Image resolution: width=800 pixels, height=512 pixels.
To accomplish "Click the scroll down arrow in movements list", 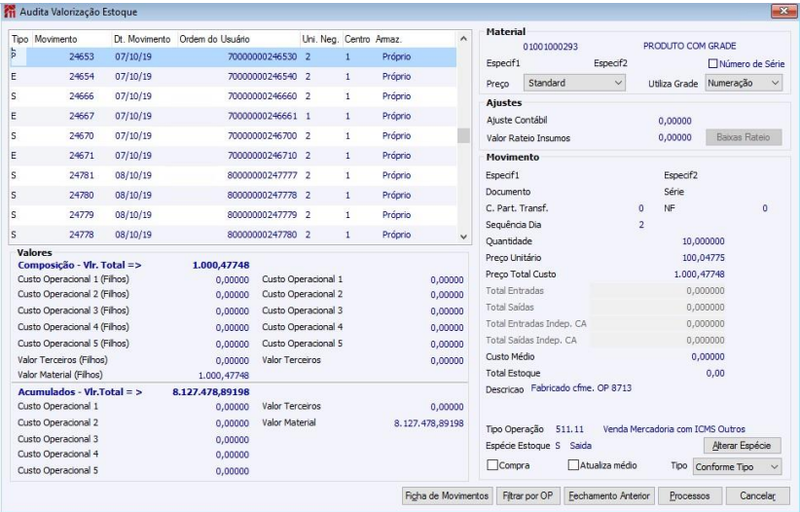I will point(463,237).
